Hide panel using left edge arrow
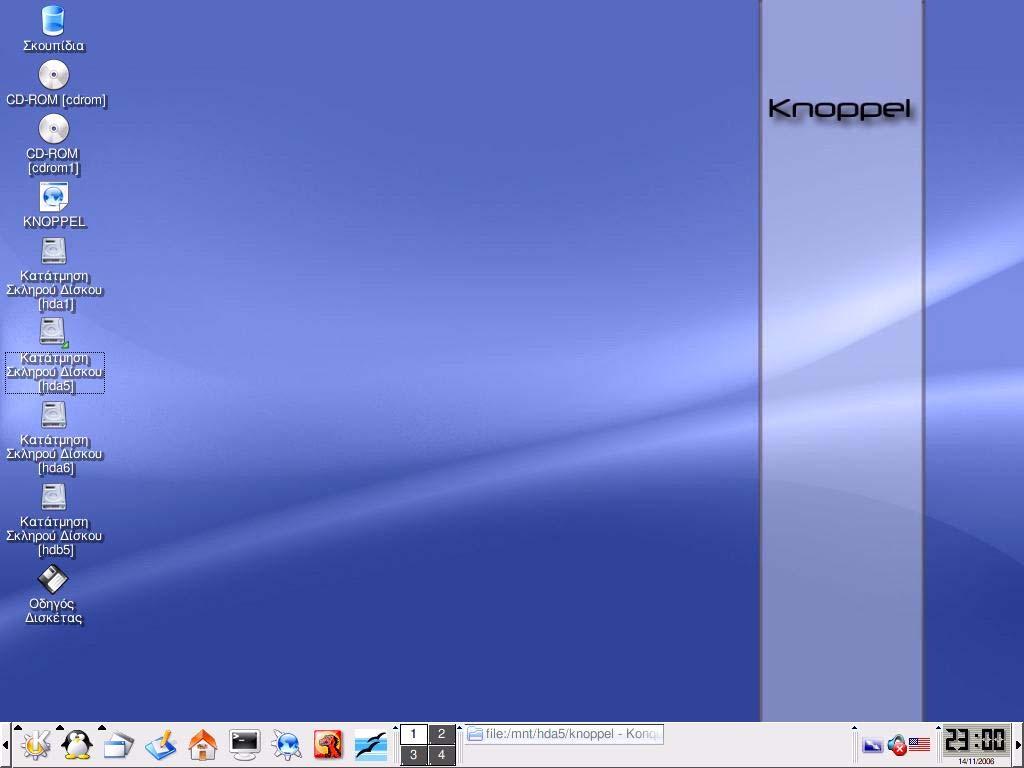1024x768 pixels. (5, 745)
